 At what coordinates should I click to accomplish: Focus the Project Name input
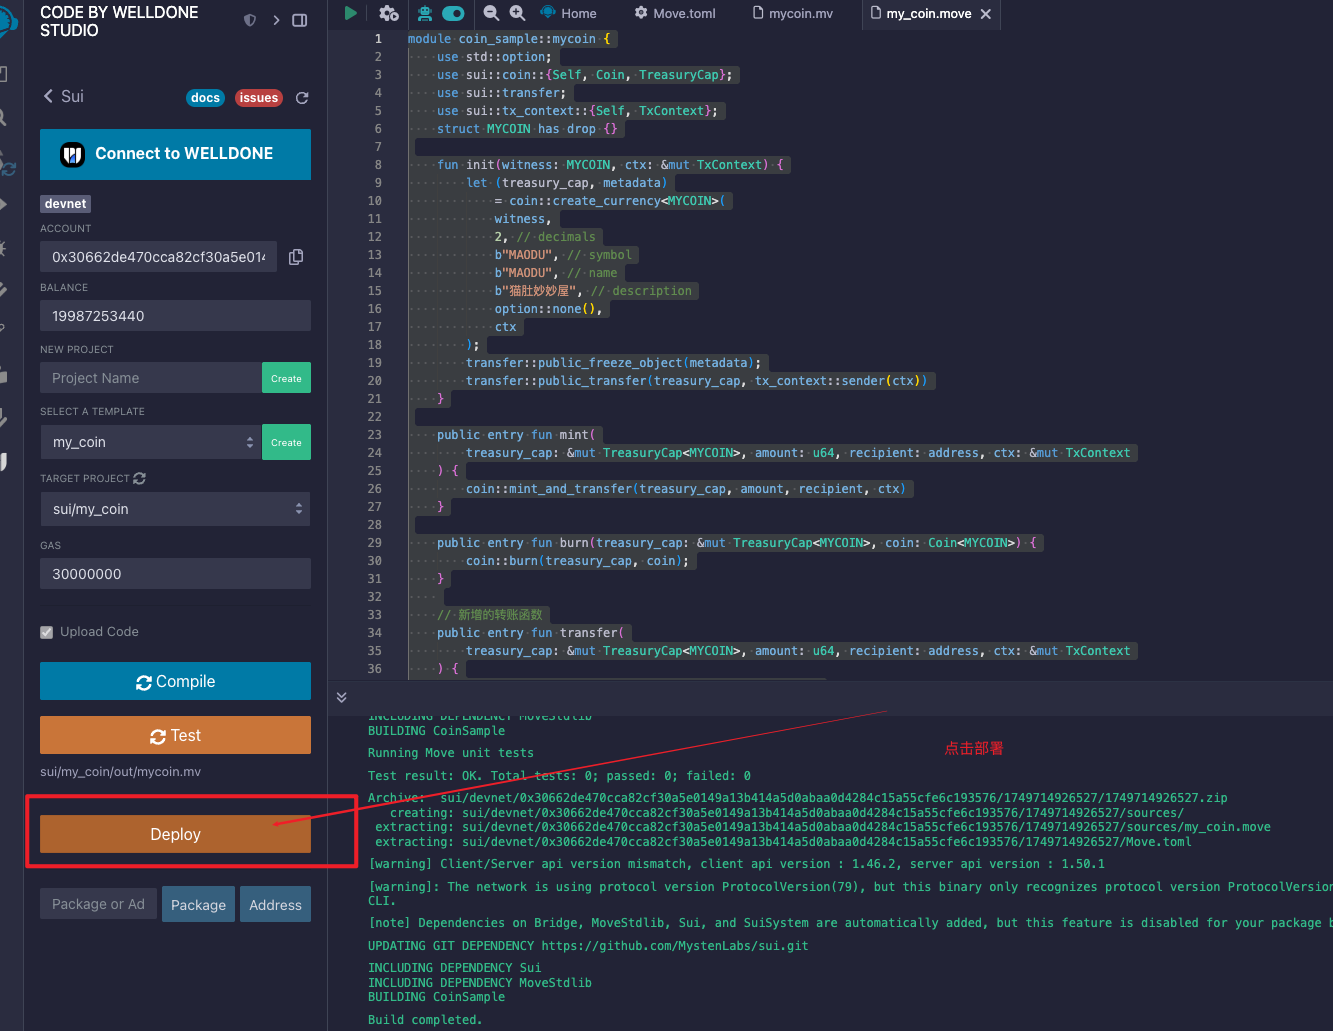coord(150,378)
